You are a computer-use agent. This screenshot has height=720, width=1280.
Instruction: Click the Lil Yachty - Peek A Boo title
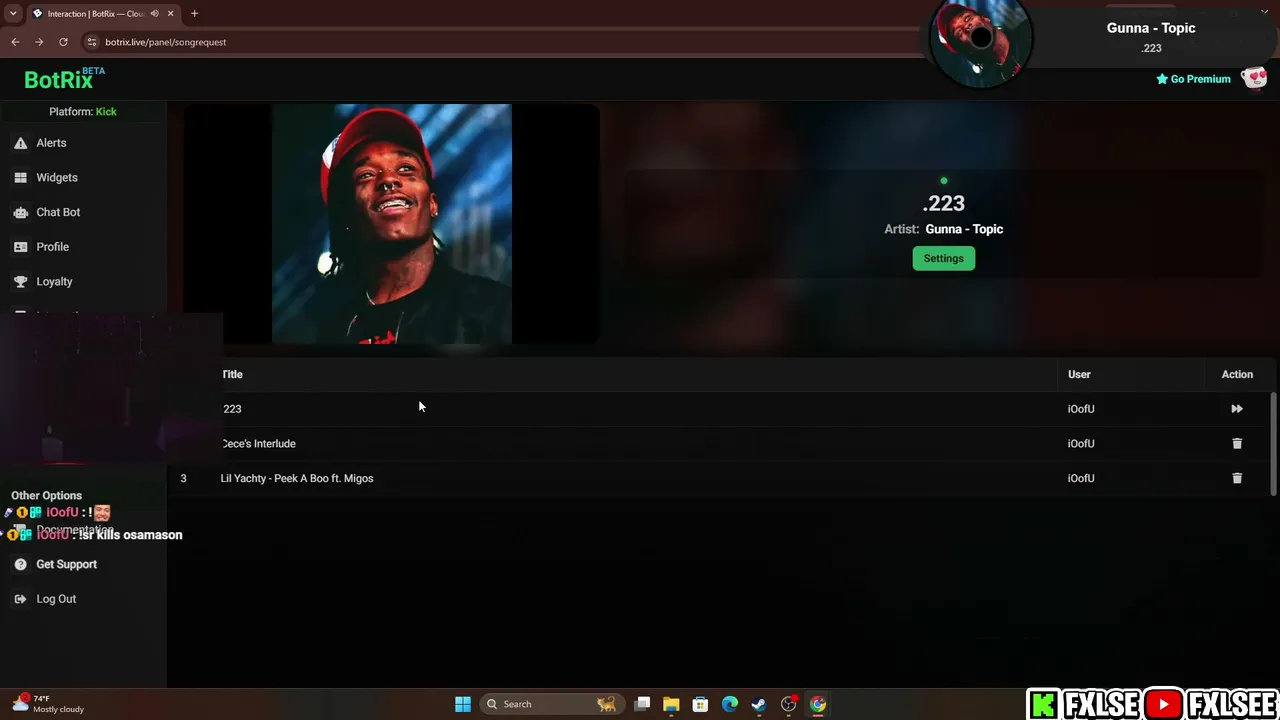tap(297, 478)
